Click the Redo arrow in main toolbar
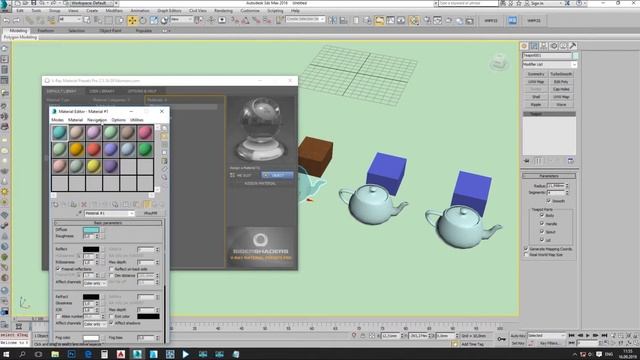 coord(17,20)
